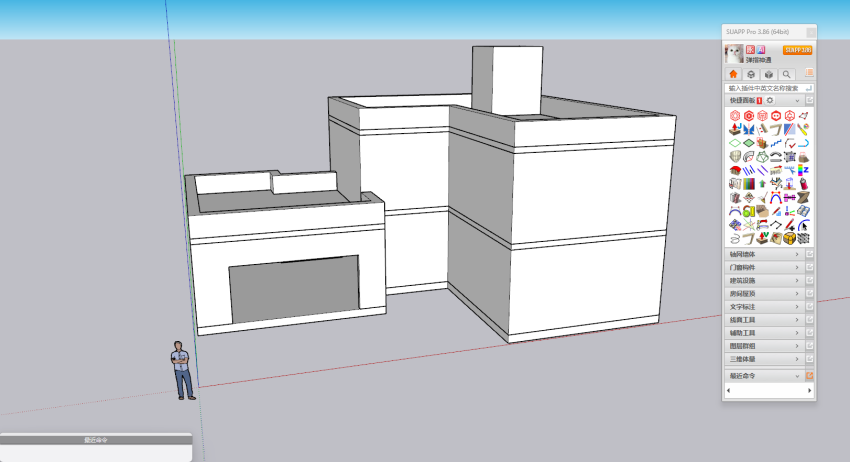Select the gray pipe elbow icon
850x462 pixels.
pos(749,157)
